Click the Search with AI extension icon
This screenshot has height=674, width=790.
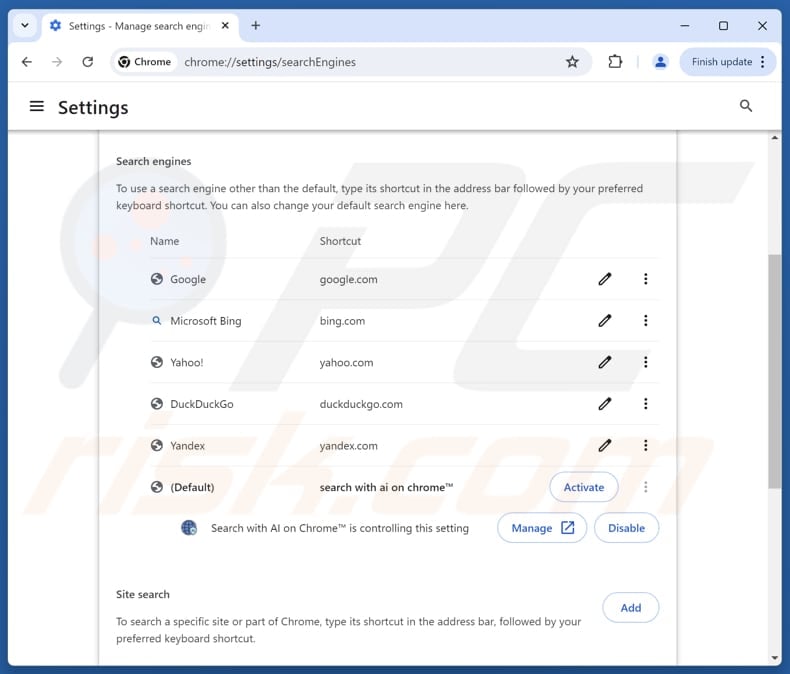point(189,528)
